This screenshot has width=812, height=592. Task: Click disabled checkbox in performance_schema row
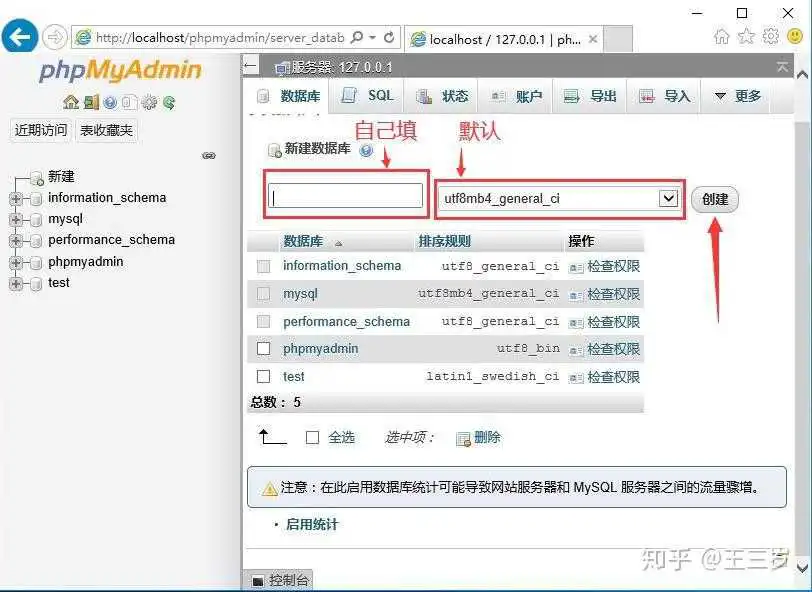pyautogui.click(x=264, y=322)
